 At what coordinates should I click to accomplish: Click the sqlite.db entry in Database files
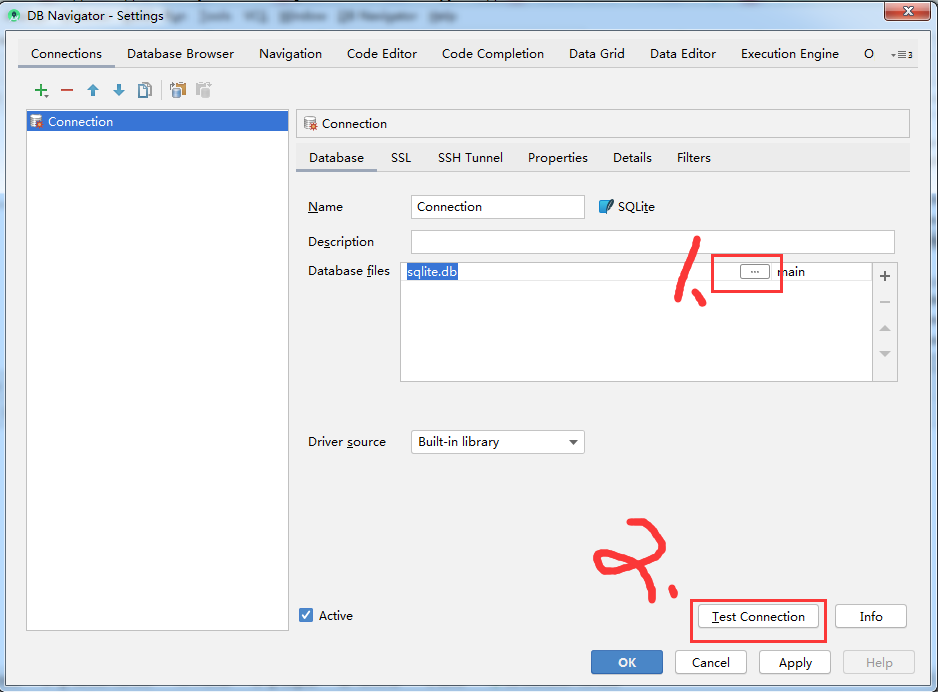432,271
